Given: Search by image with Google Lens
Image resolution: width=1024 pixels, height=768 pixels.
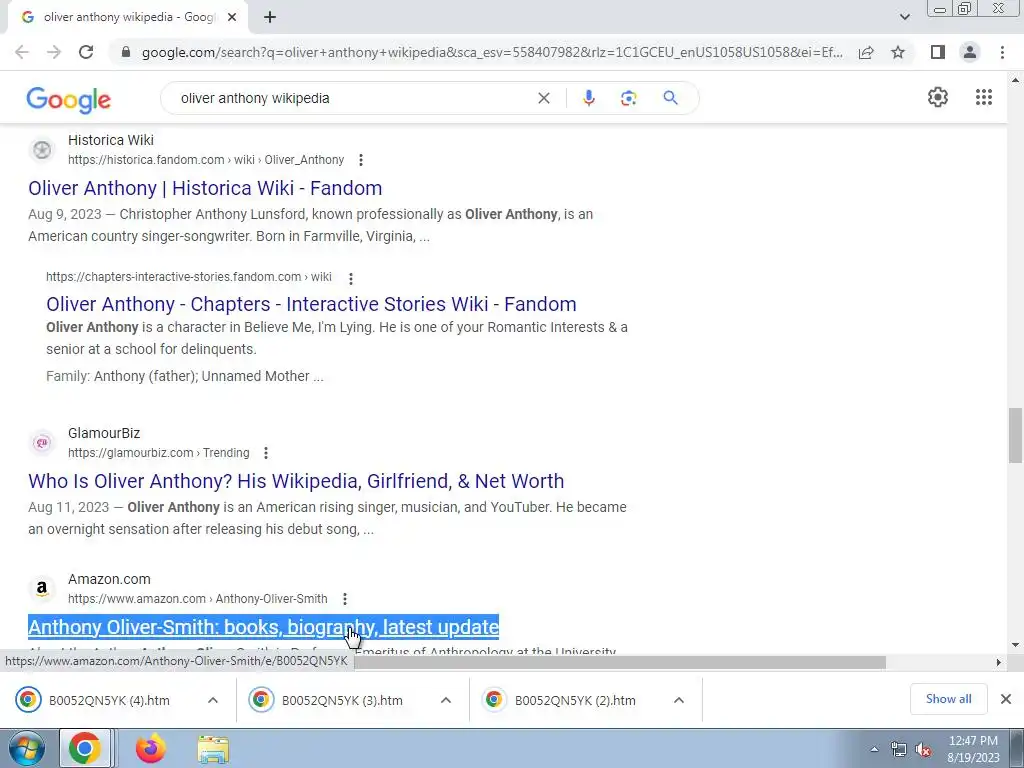Looking at the screenshot, I should (628, 98).
